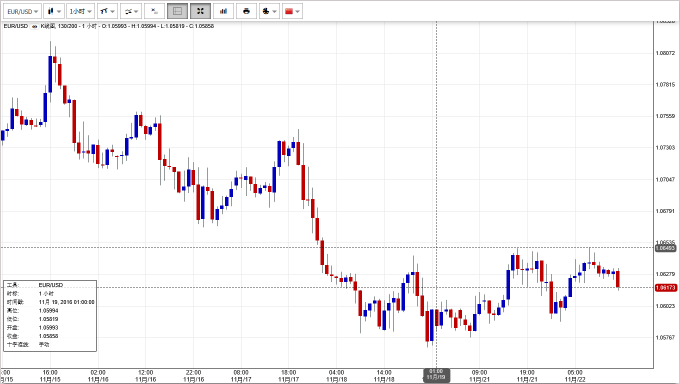Click the 1.05819 low value in data box
Image resolution: width=680 pixels, height=384 pixels.
pyautogui.click(x=48, y=319)
